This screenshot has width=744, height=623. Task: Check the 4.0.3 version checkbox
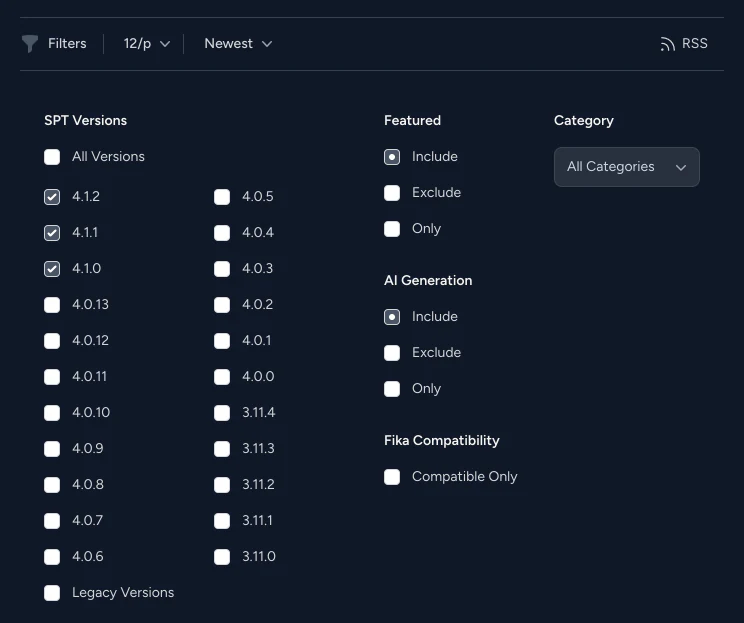[x=222, y=269]
